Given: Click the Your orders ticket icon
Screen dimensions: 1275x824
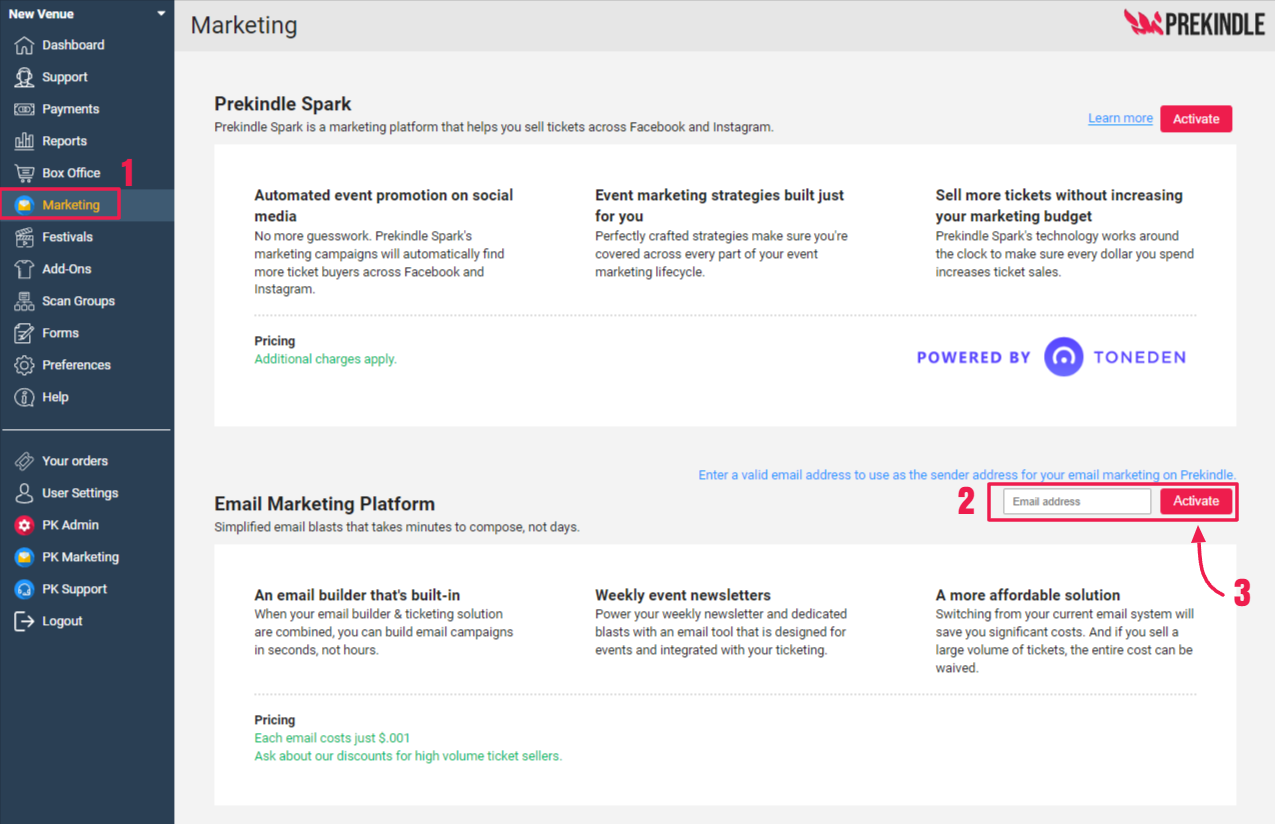Looking at the screenshot, I should 24,461.
